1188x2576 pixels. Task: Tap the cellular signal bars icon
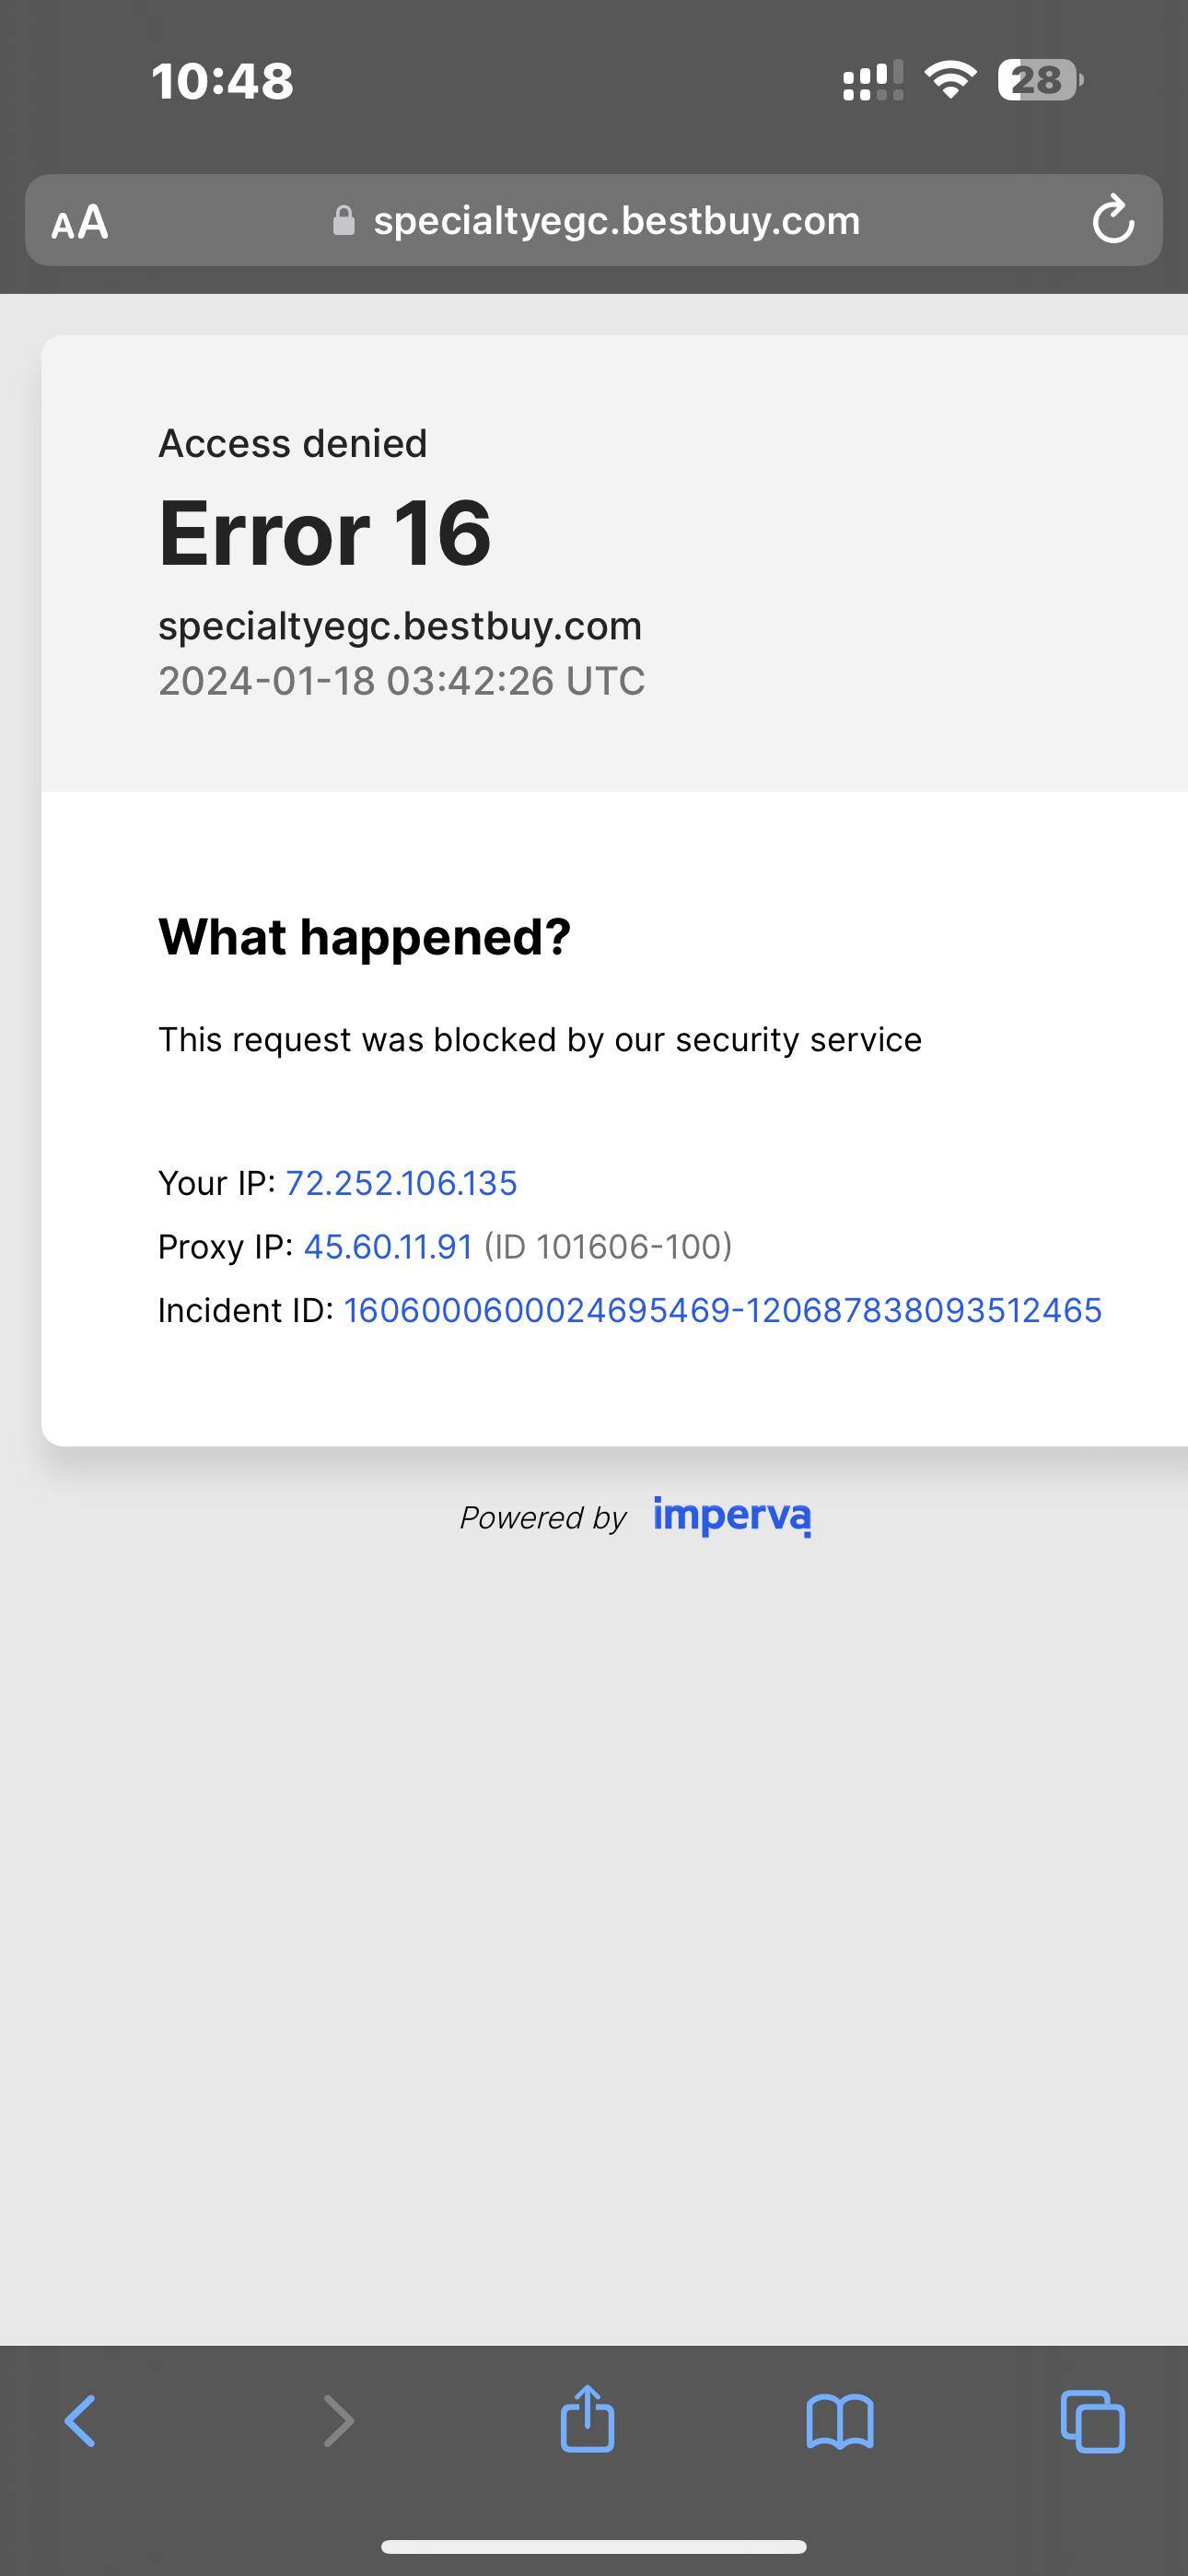(872, 80)
